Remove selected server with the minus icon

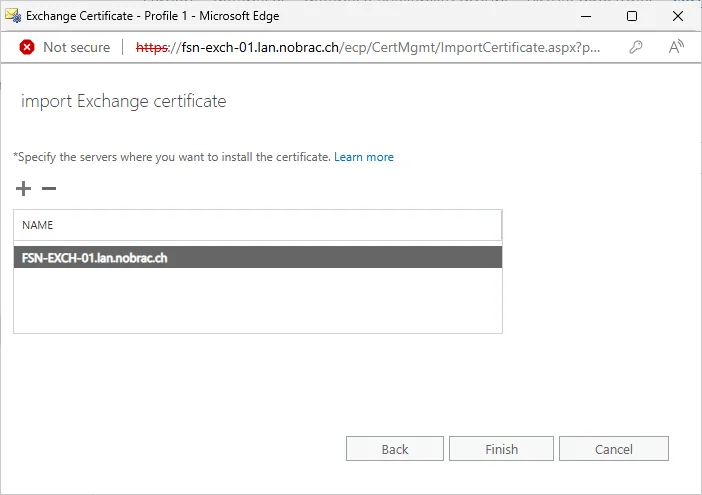pos(49,188)
